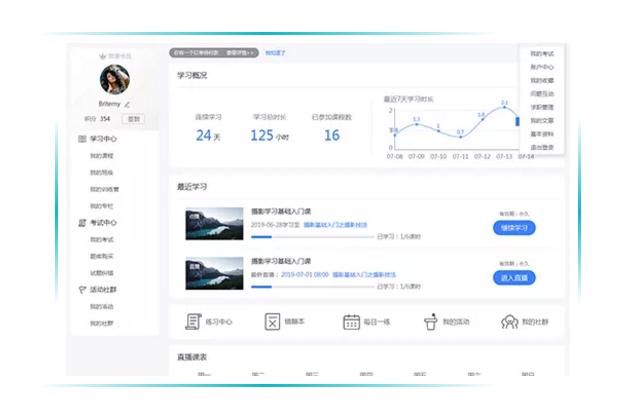635x417 pixels.
Task: Select 账户中心 in the dropdown menu
Action: tap(541, 66)
